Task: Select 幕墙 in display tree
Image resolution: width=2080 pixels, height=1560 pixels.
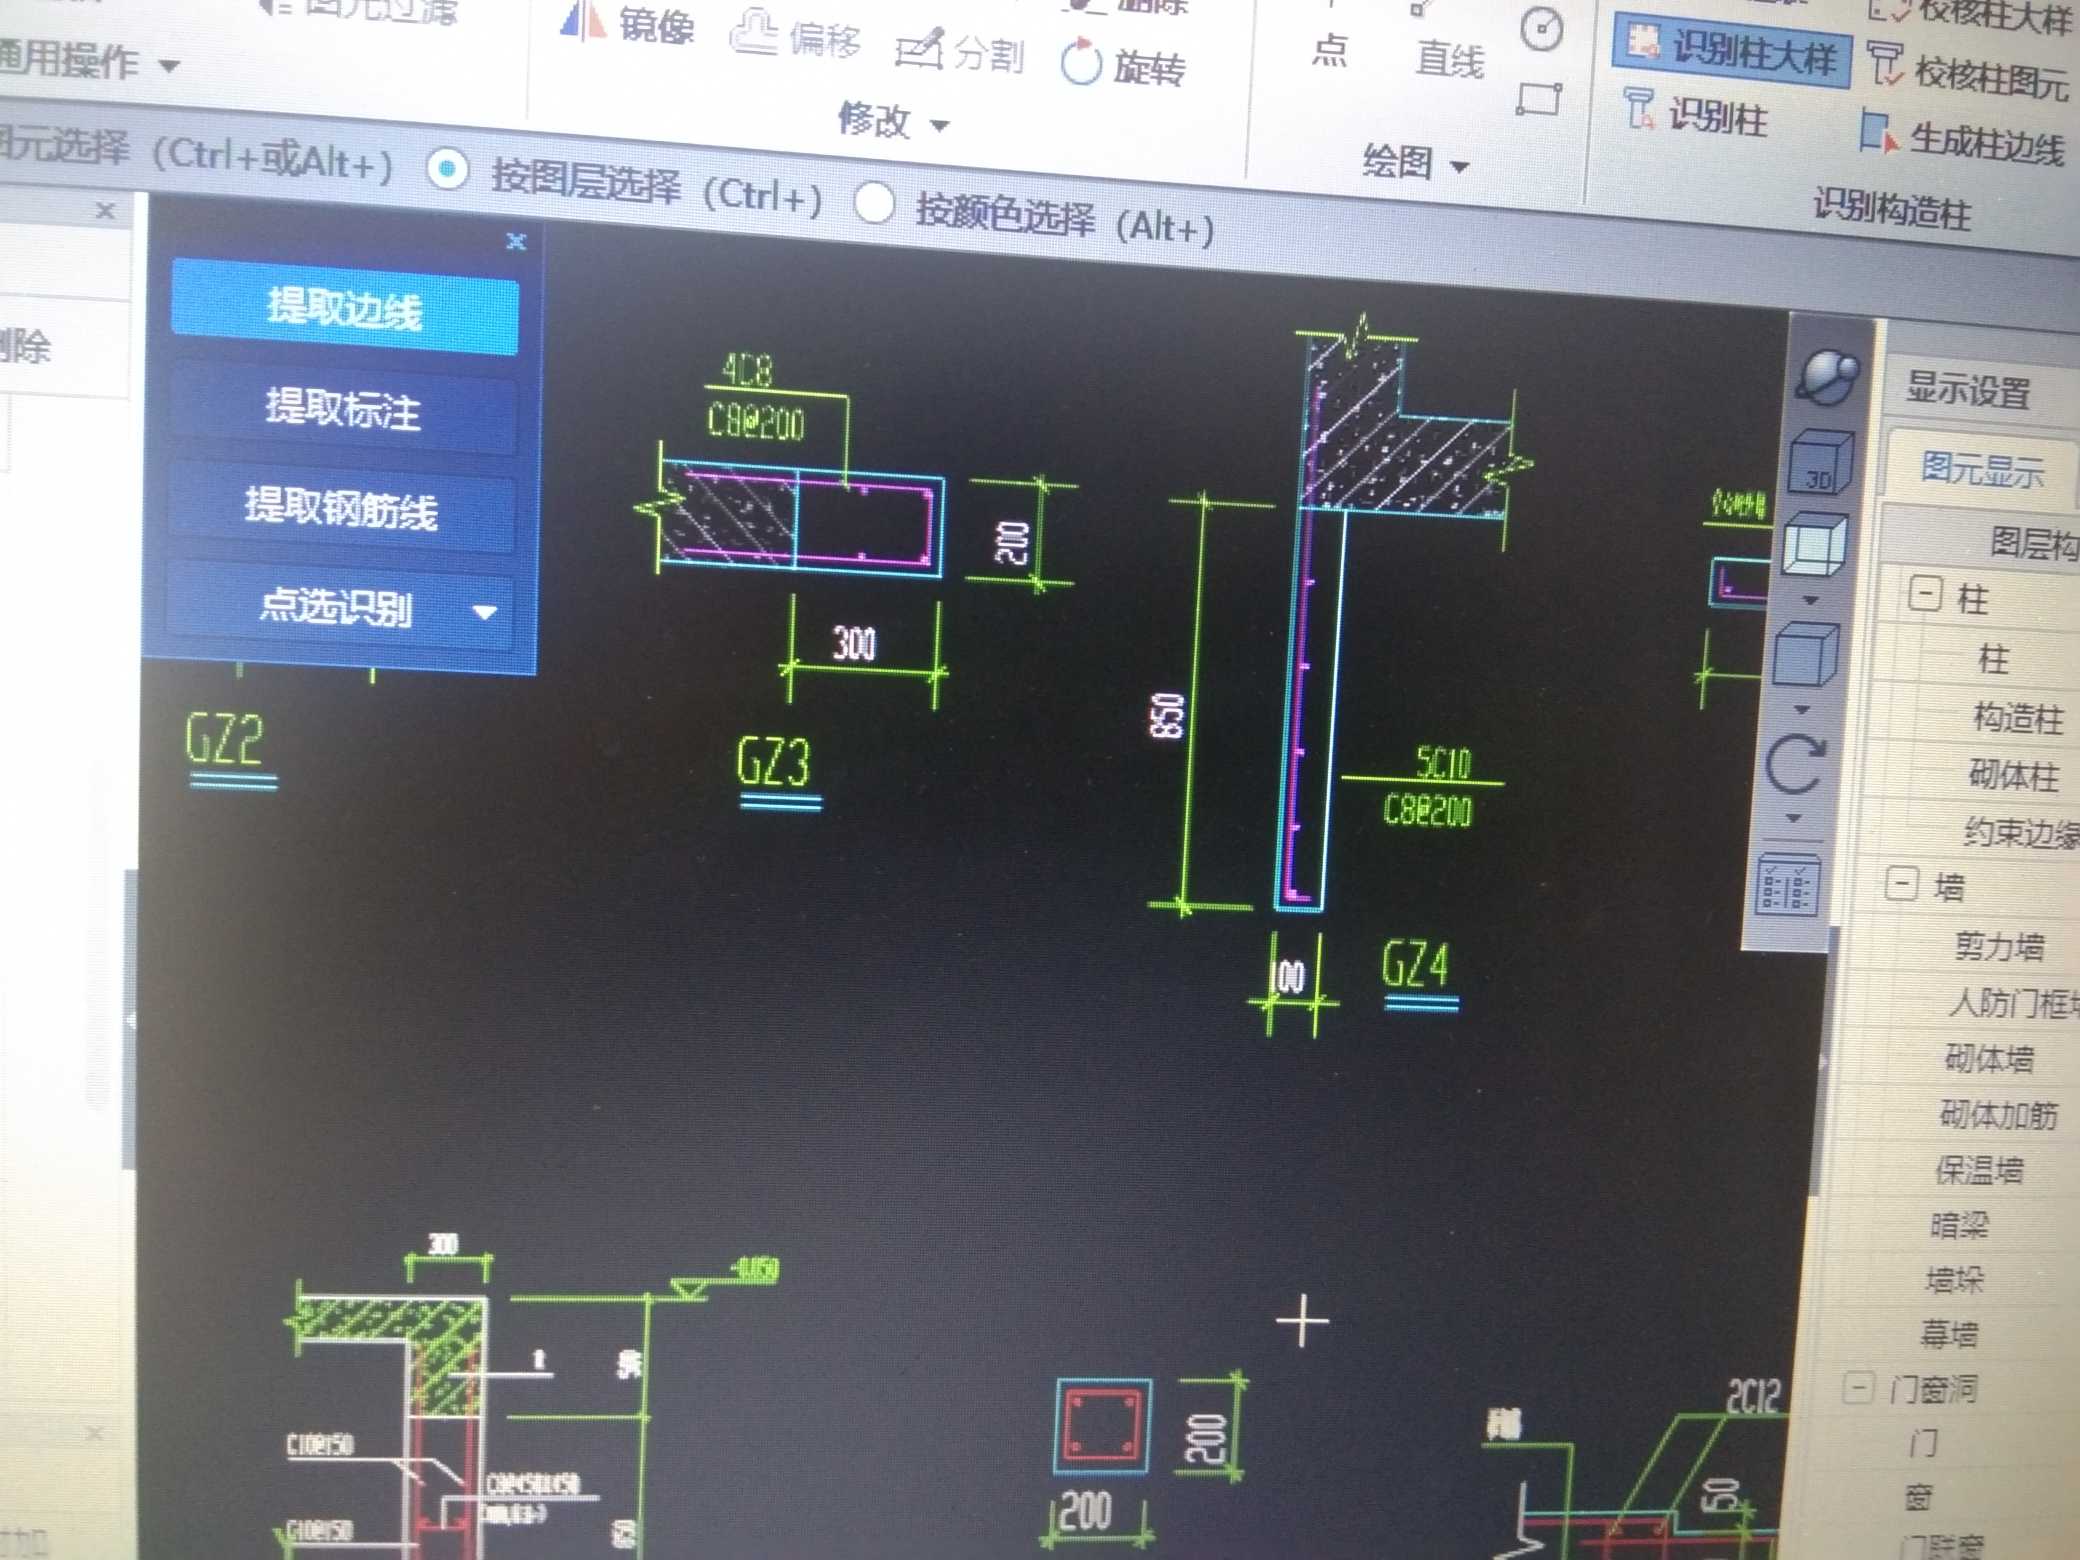Action: 1949,1333
